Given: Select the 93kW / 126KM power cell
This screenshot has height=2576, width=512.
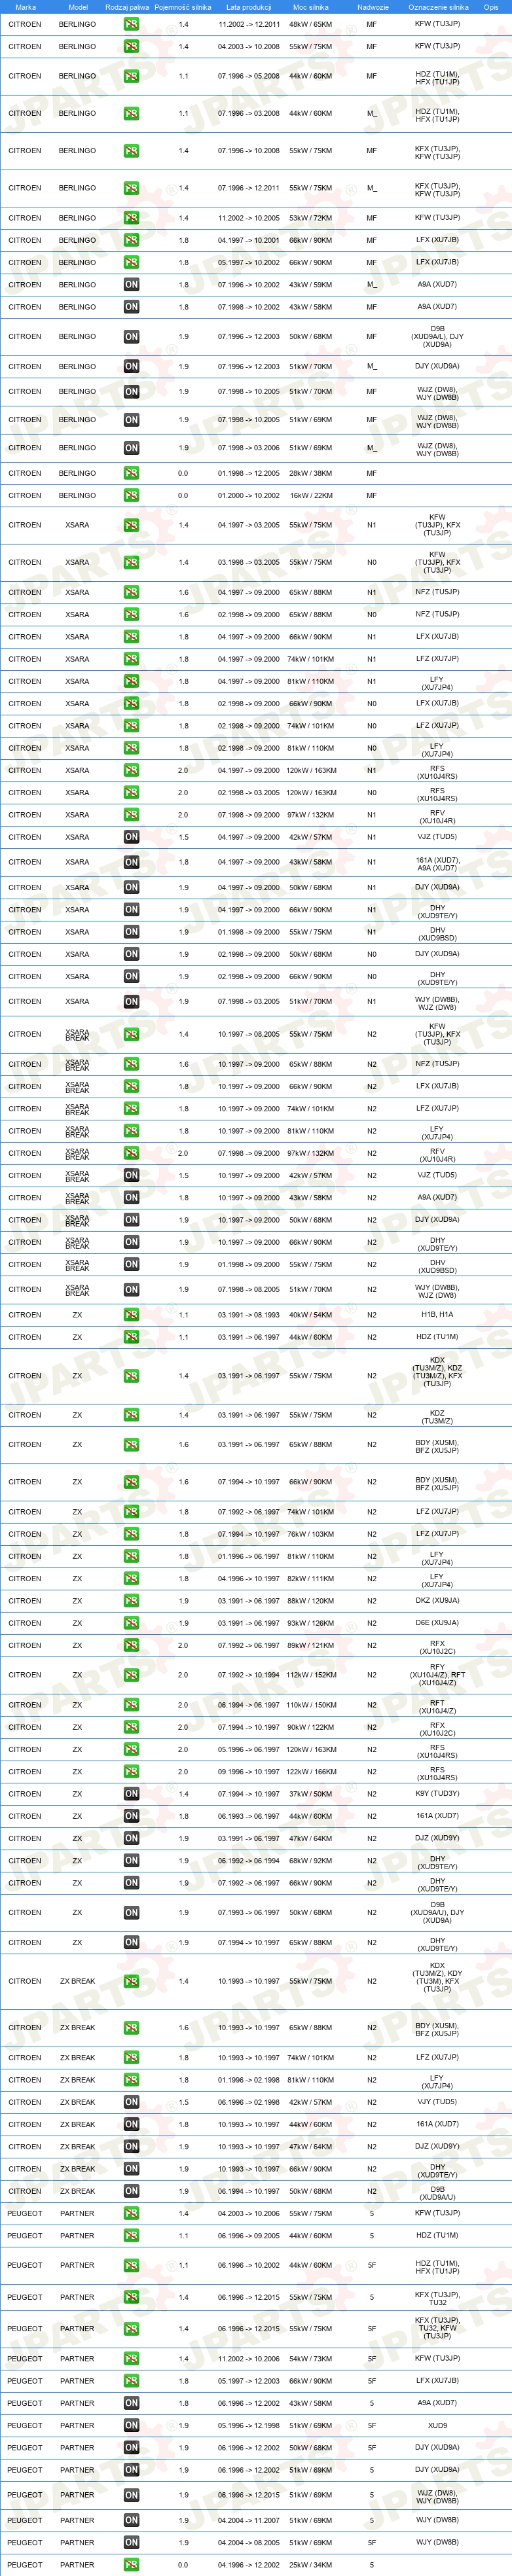Looking at the screenshot, I should (x=311, y=1623).
